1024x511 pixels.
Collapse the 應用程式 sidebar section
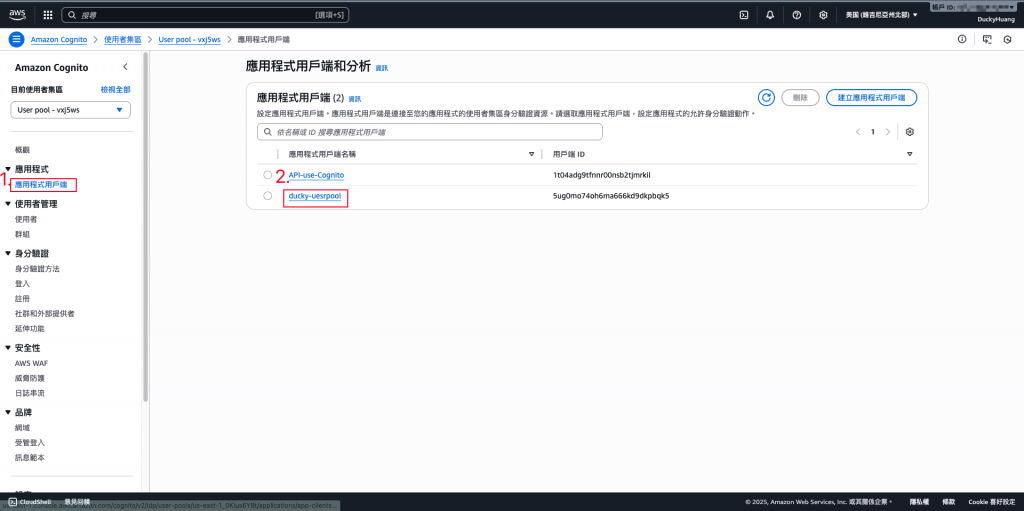(8, 169)
